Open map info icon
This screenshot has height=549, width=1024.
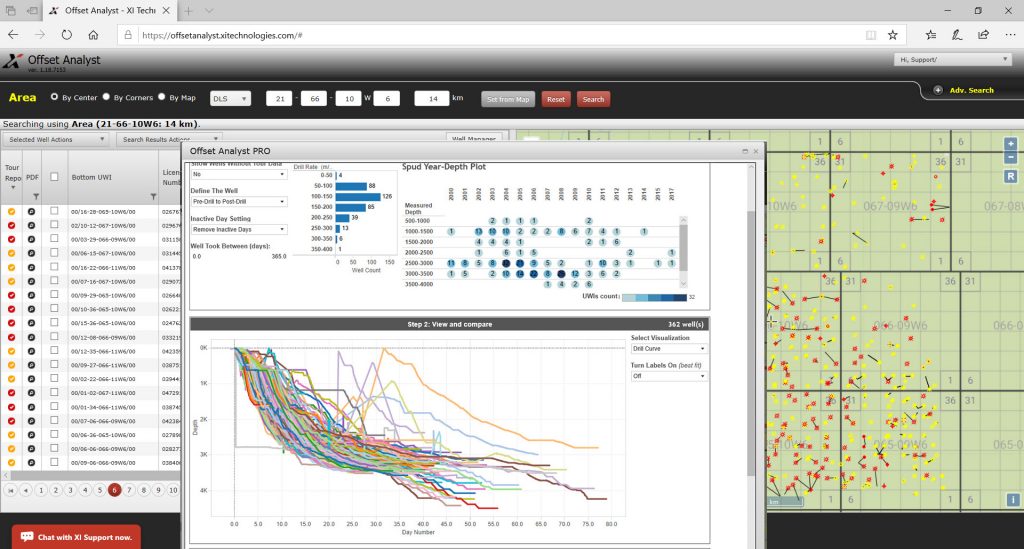click(x=1013, y=500)
